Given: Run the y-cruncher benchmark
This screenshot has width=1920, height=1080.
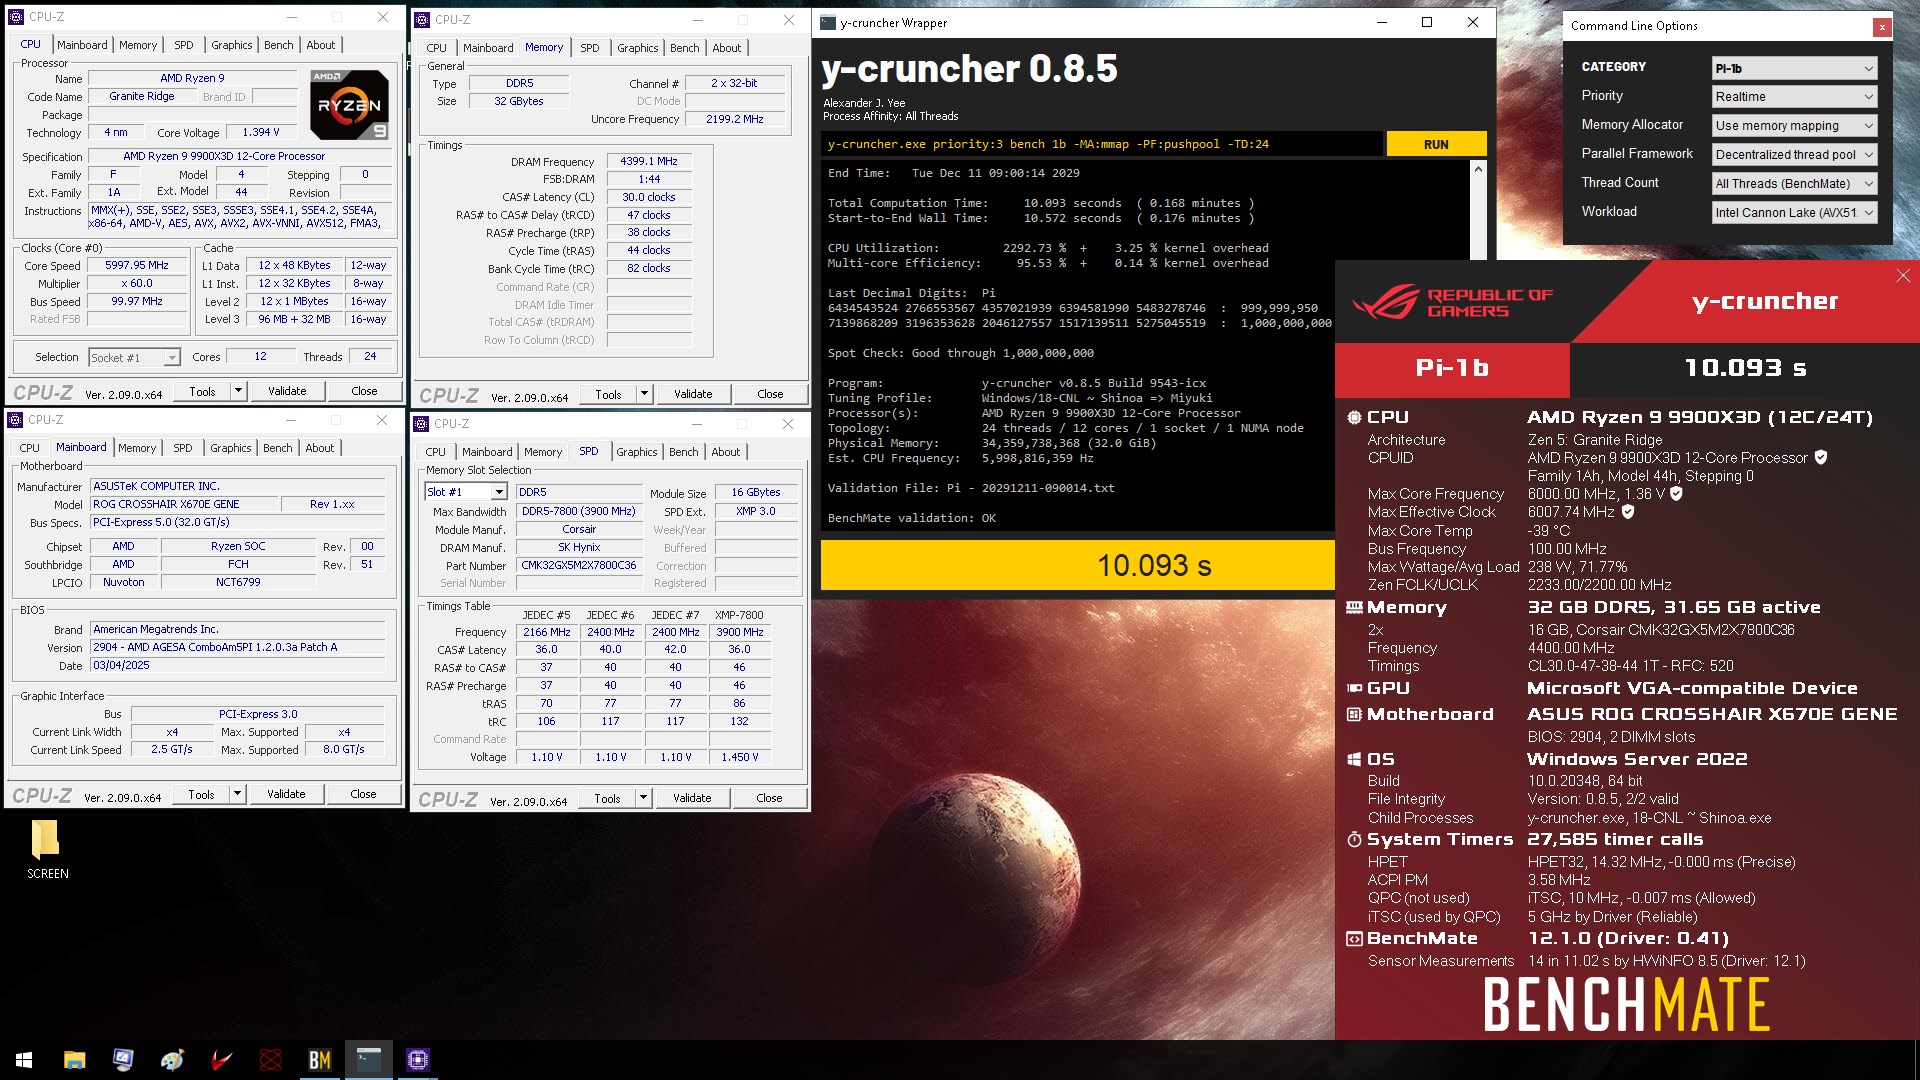Looking at the screenshot, I should click(x=1436, y=144).
